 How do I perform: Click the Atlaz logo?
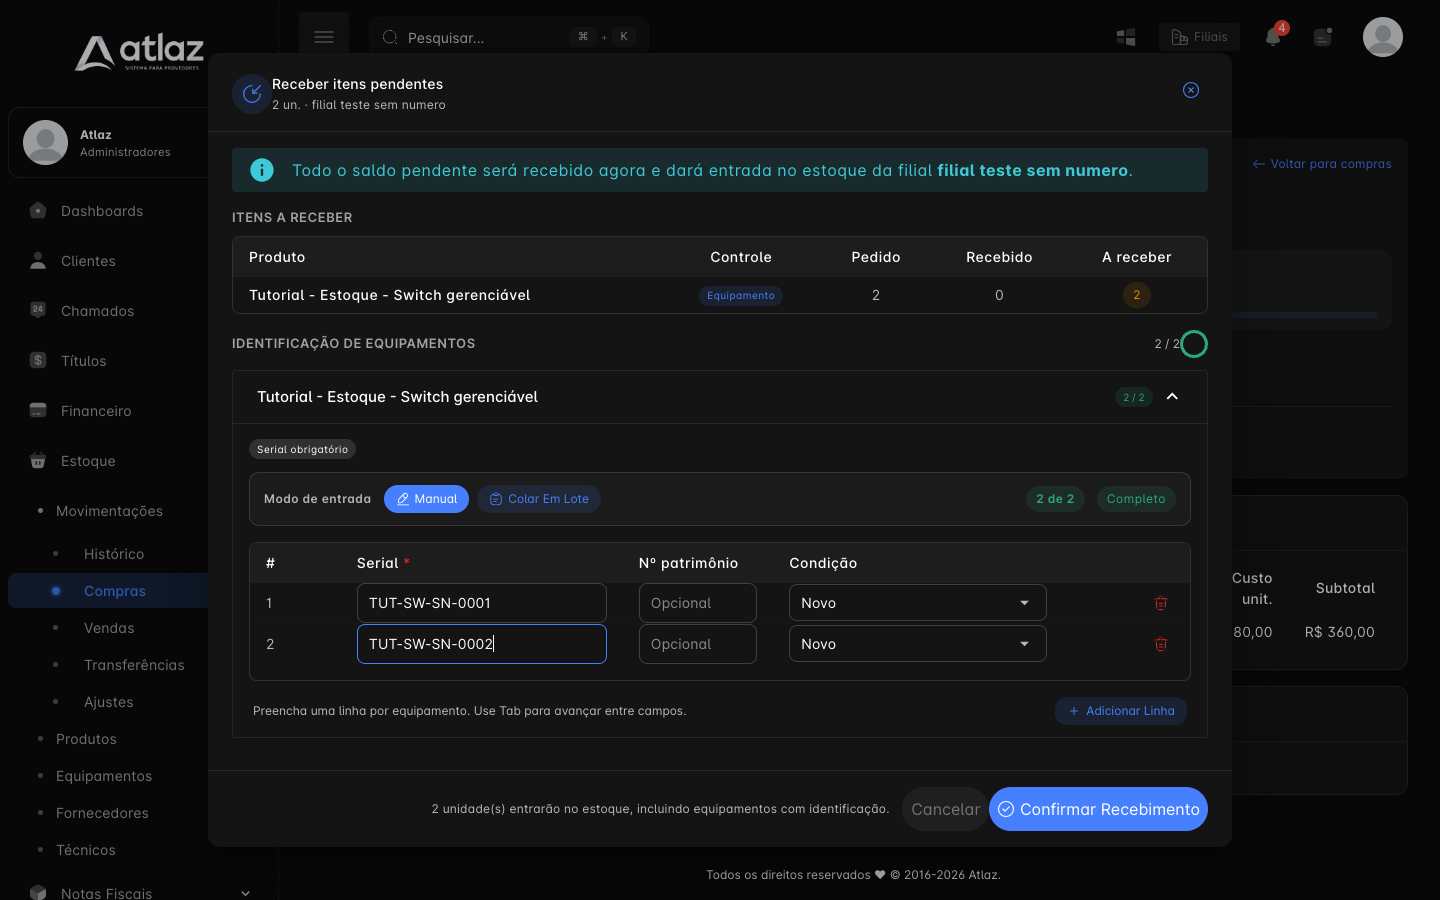(140, 52)
